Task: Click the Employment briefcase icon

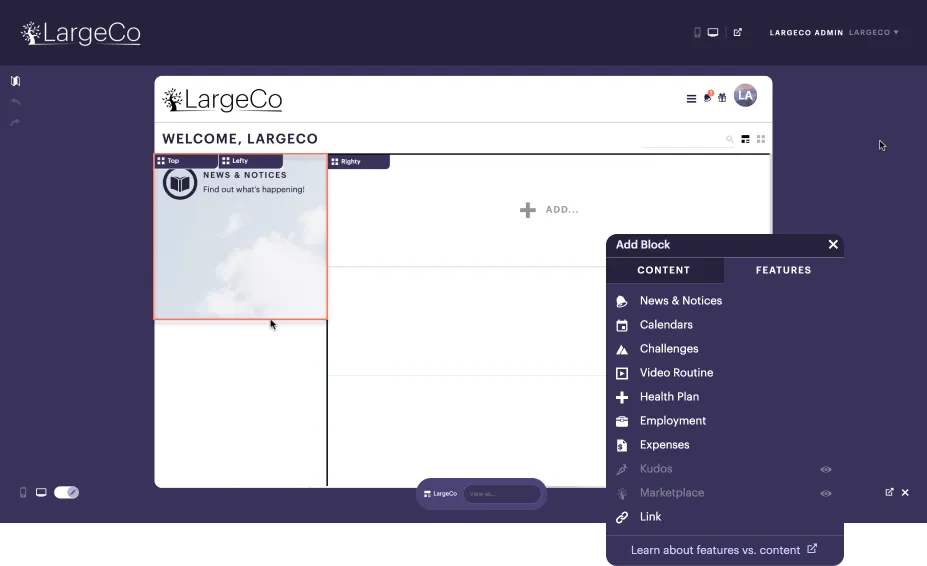Action: pos(621,421)
